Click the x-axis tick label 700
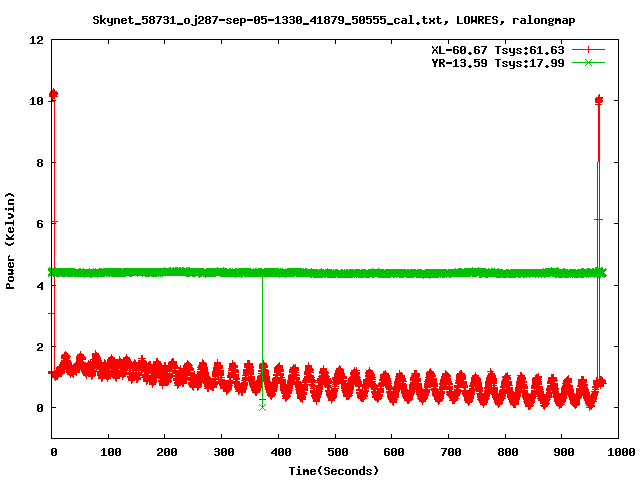This screenshot has width=640, height=480. tap(451, 452)
